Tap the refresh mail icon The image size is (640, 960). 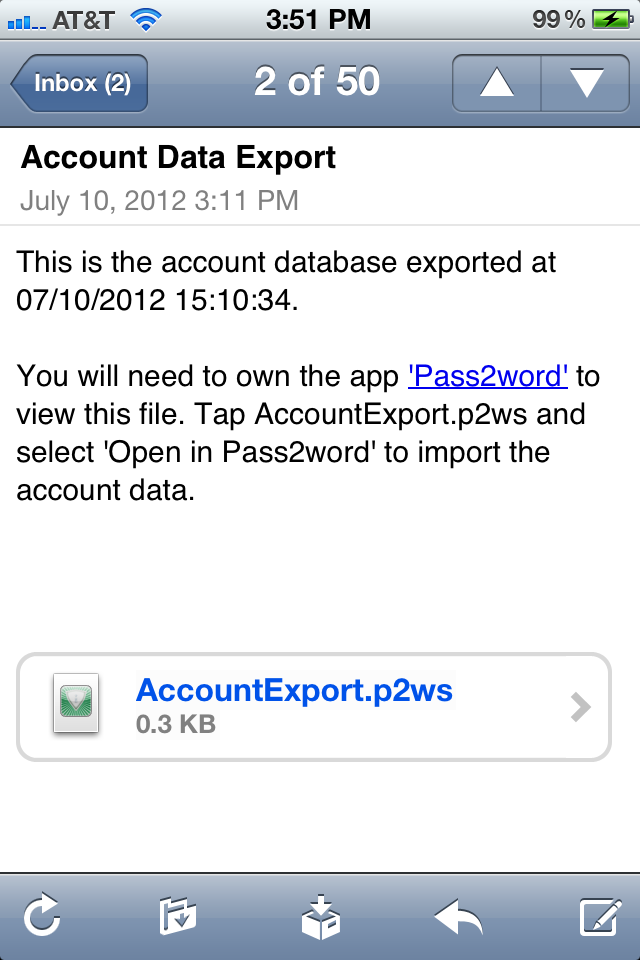(42, 914)
